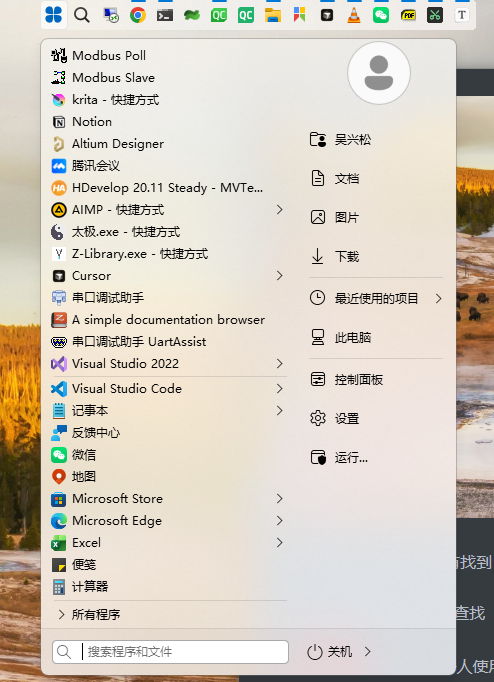Expand Visual Studio Code jump list arrow

coord(280,388)
